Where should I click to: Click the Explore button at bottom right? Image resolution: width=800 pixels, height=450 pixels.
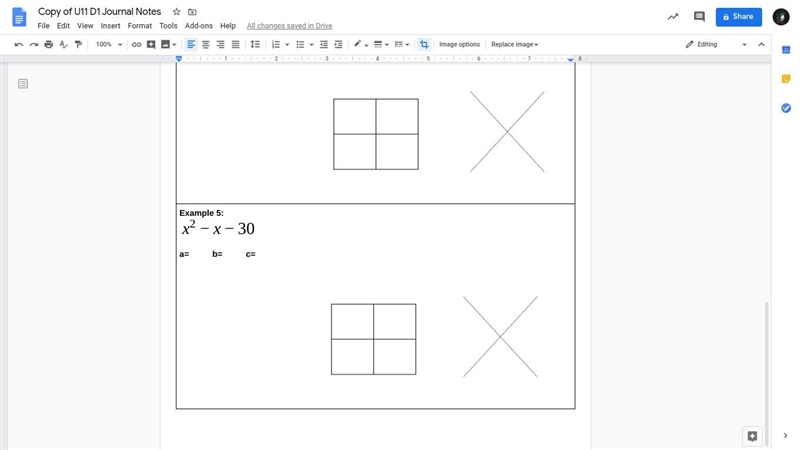tap(752, 436)
